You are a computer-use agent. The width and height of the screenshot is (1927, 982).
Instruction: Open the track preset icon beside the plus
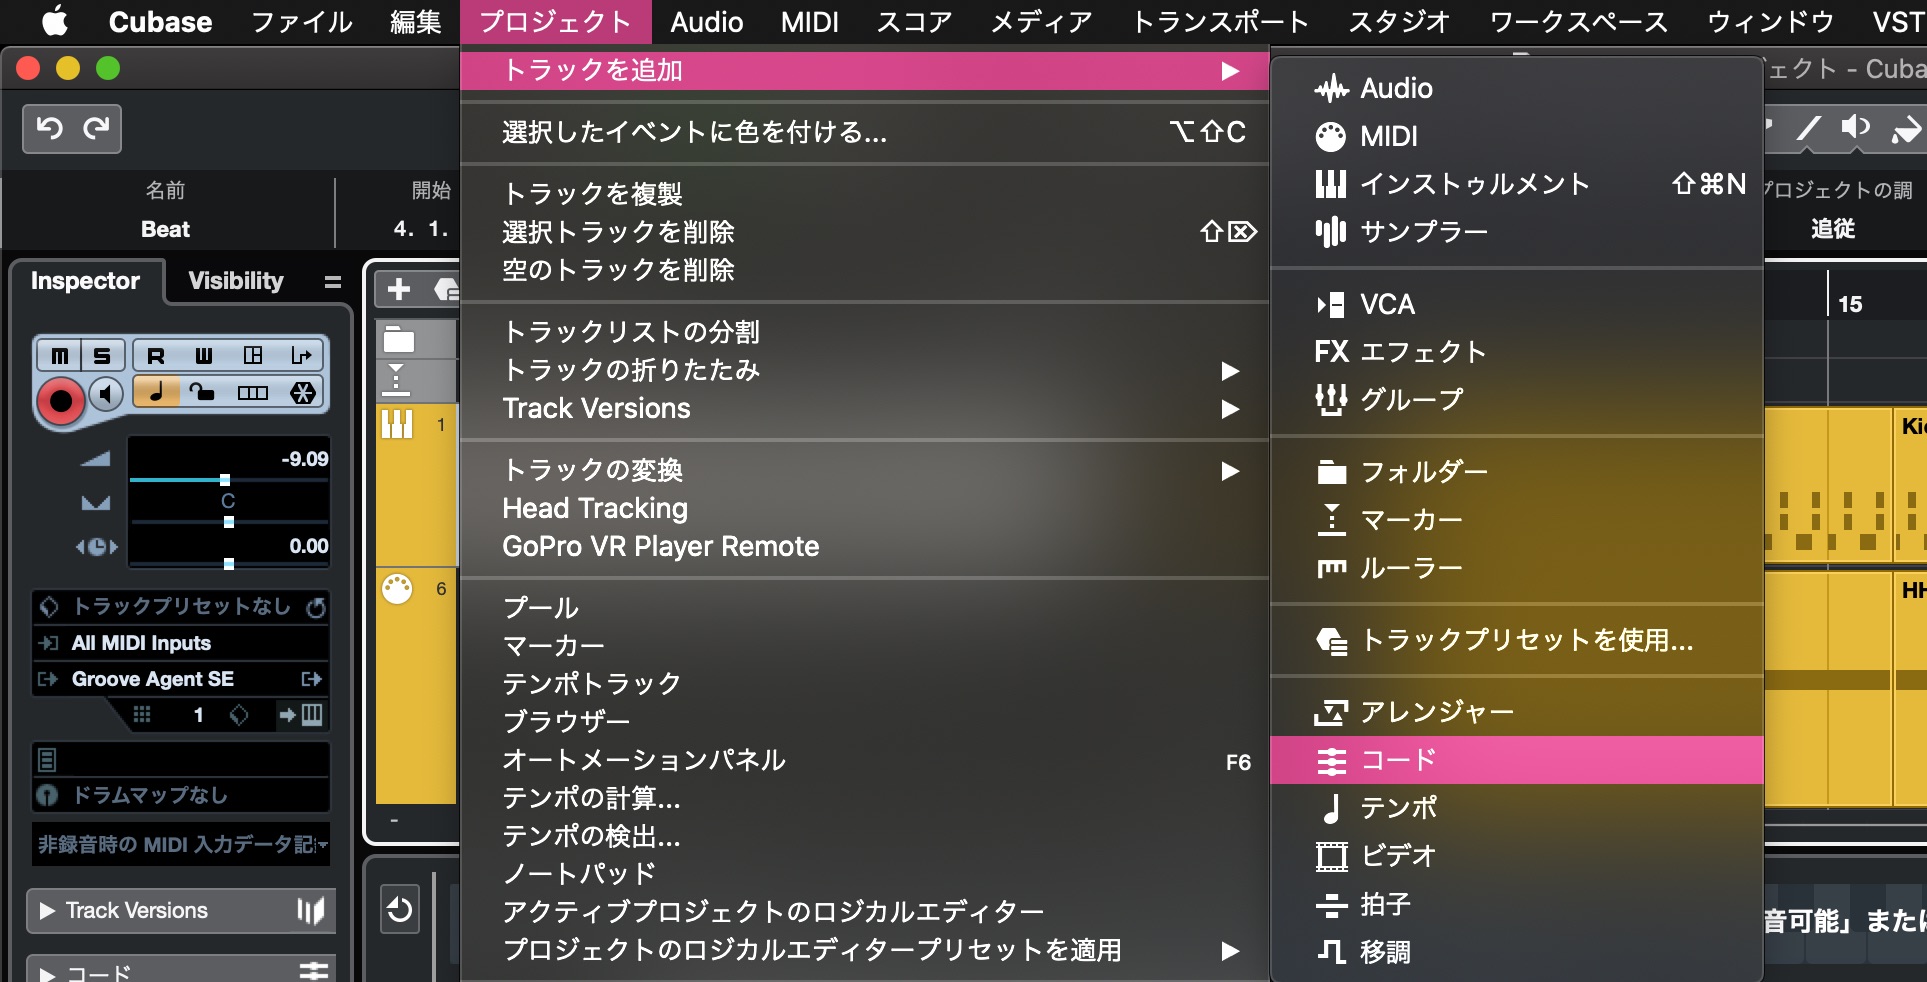coord(446,289)
